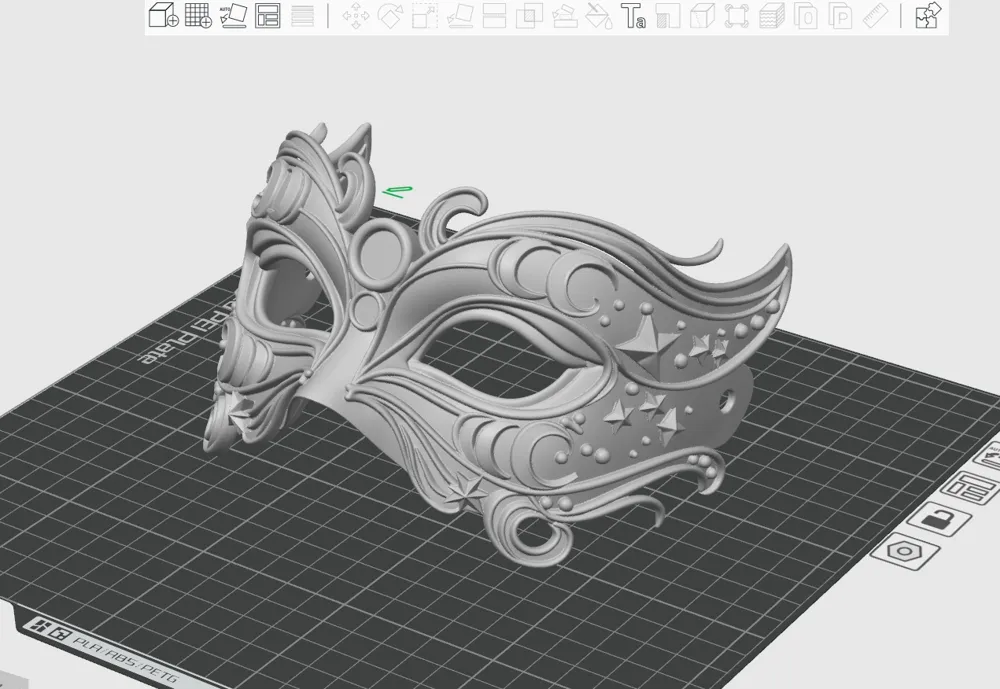This screenshot has width=1000, height=689.
Task: Toggle the plate lock icon
Action: coord(939,519)
